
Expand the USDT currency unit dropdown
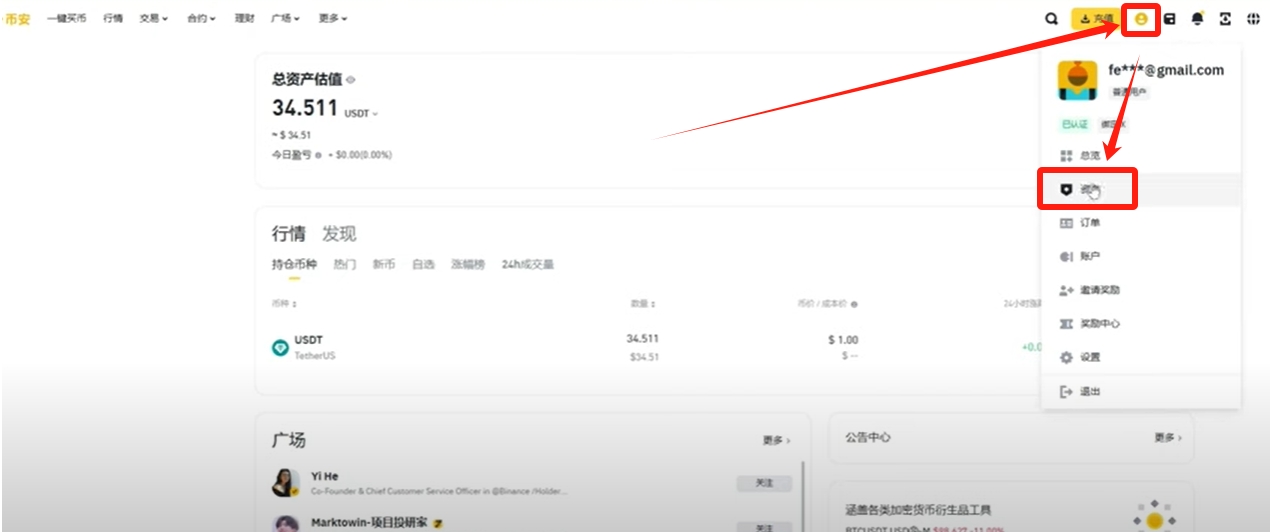click(x=361, y=114)
